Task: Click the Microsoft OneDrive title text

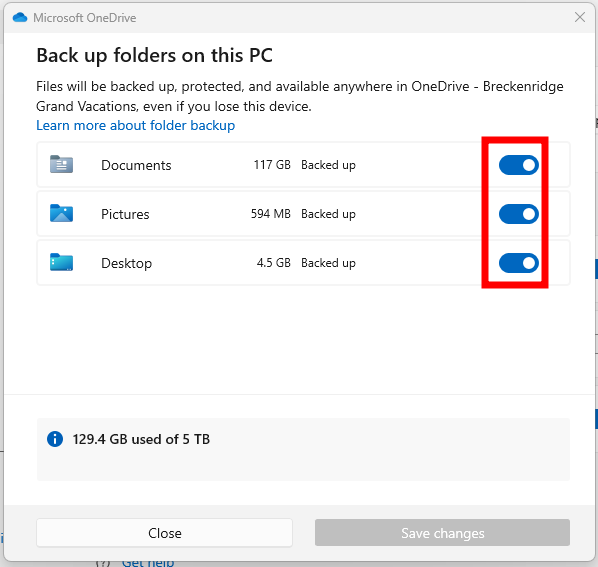Action: pos(85,18)
